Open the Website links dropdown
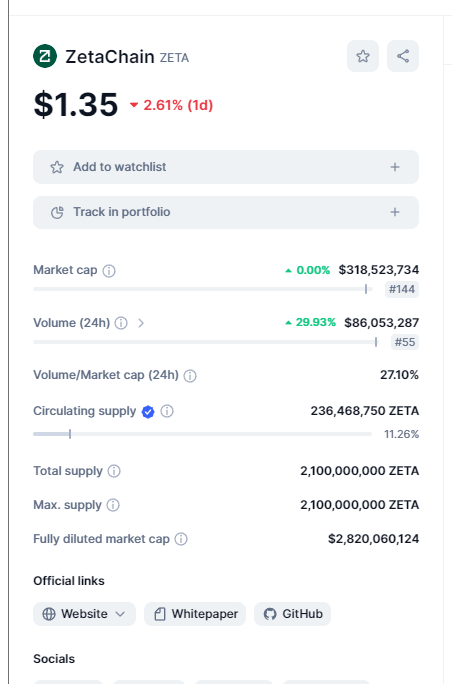452x684 pixels. click(x=84, y=614)
